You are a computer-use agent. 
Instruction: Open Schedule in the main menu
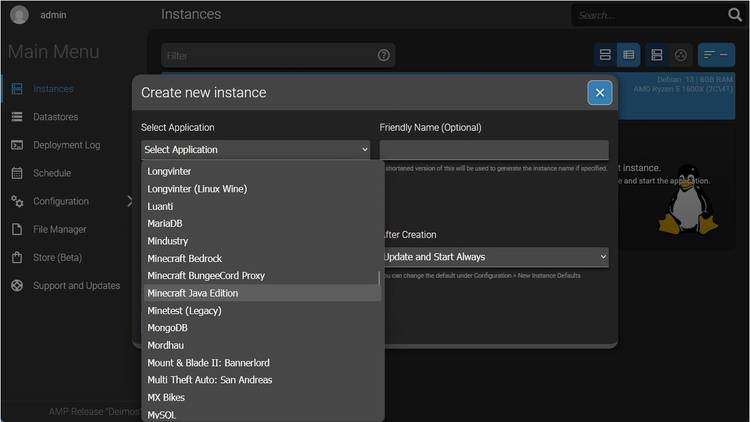tap(52, 173)
